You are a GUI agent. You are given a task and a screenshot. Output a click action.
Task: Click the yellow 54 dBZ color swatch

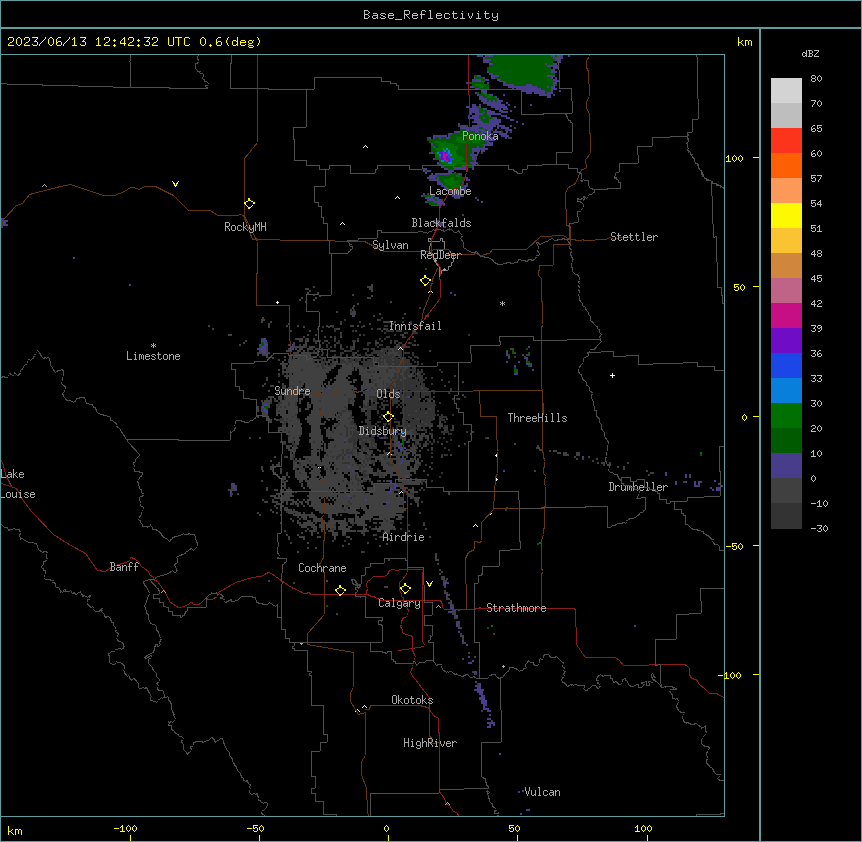point(786,215)
